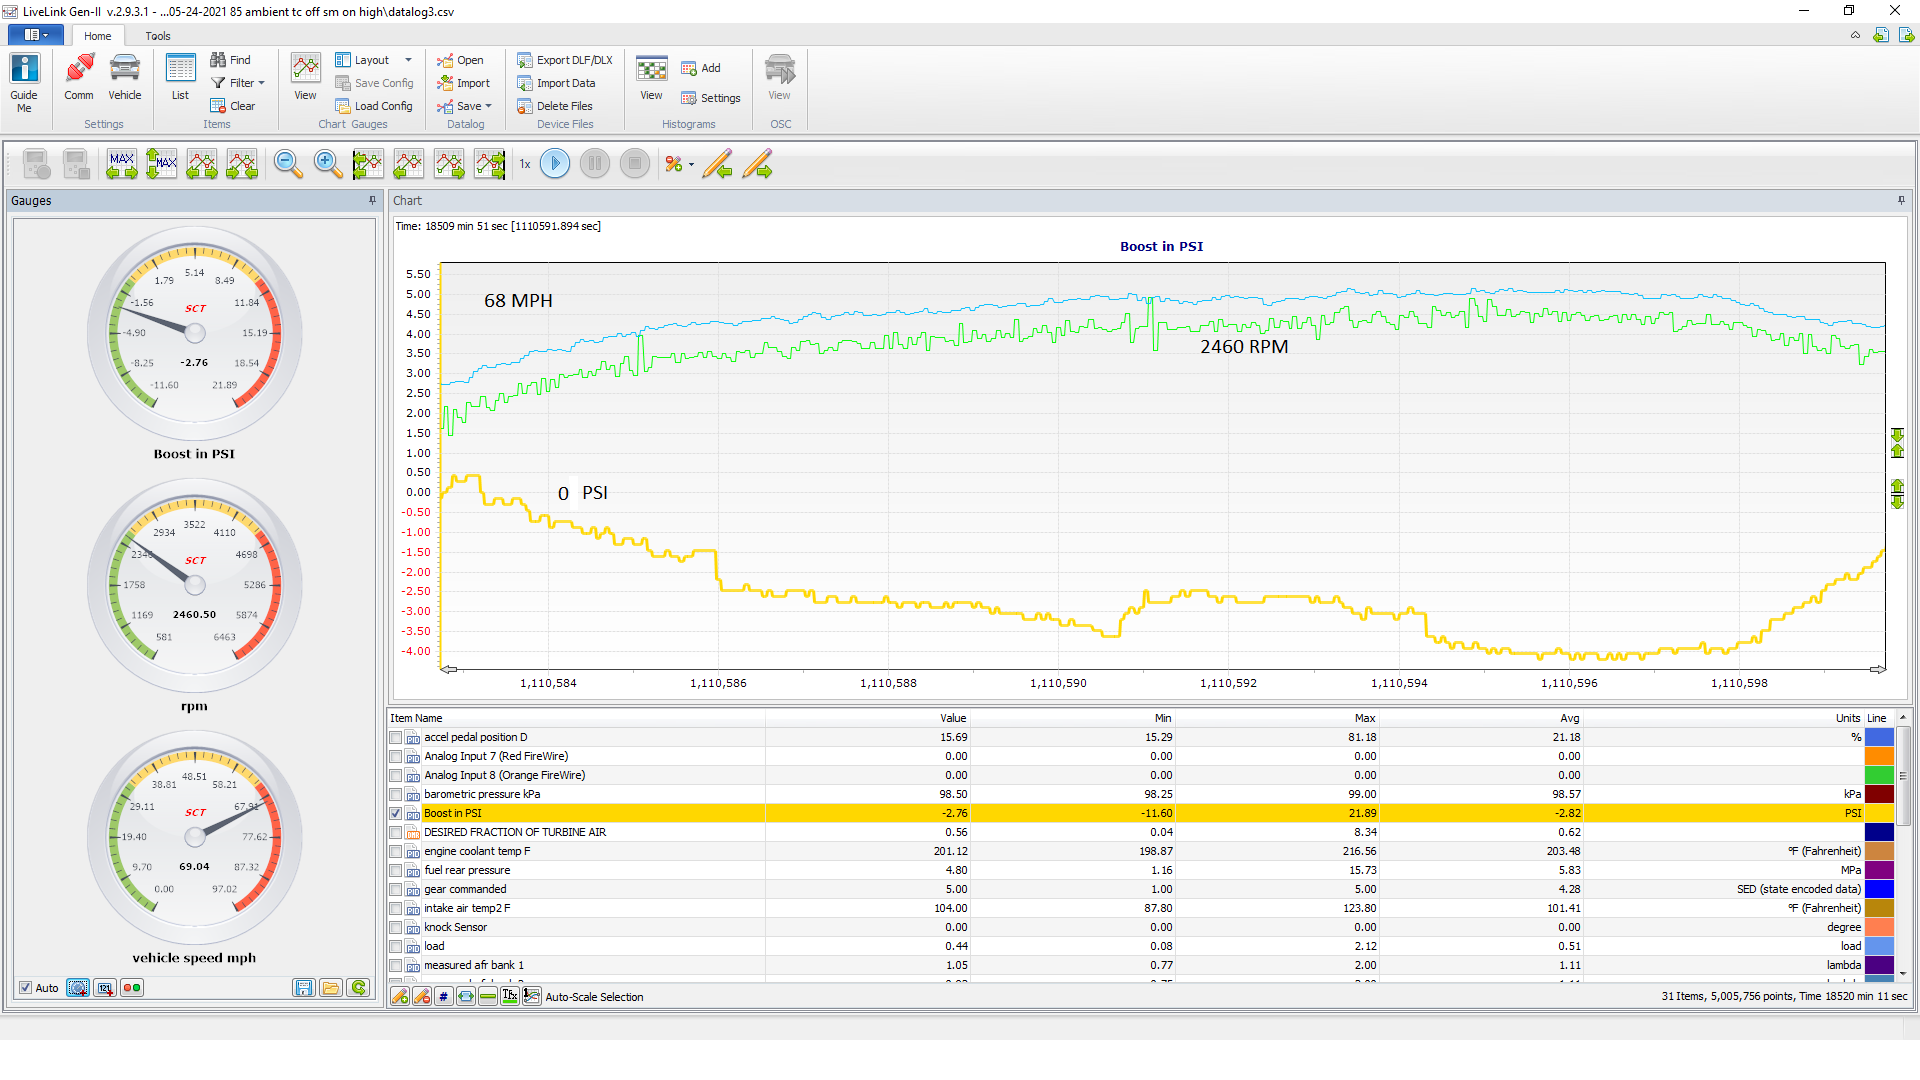Expand the Save datalog dropdown
1920x1080 pixels.
489,106
